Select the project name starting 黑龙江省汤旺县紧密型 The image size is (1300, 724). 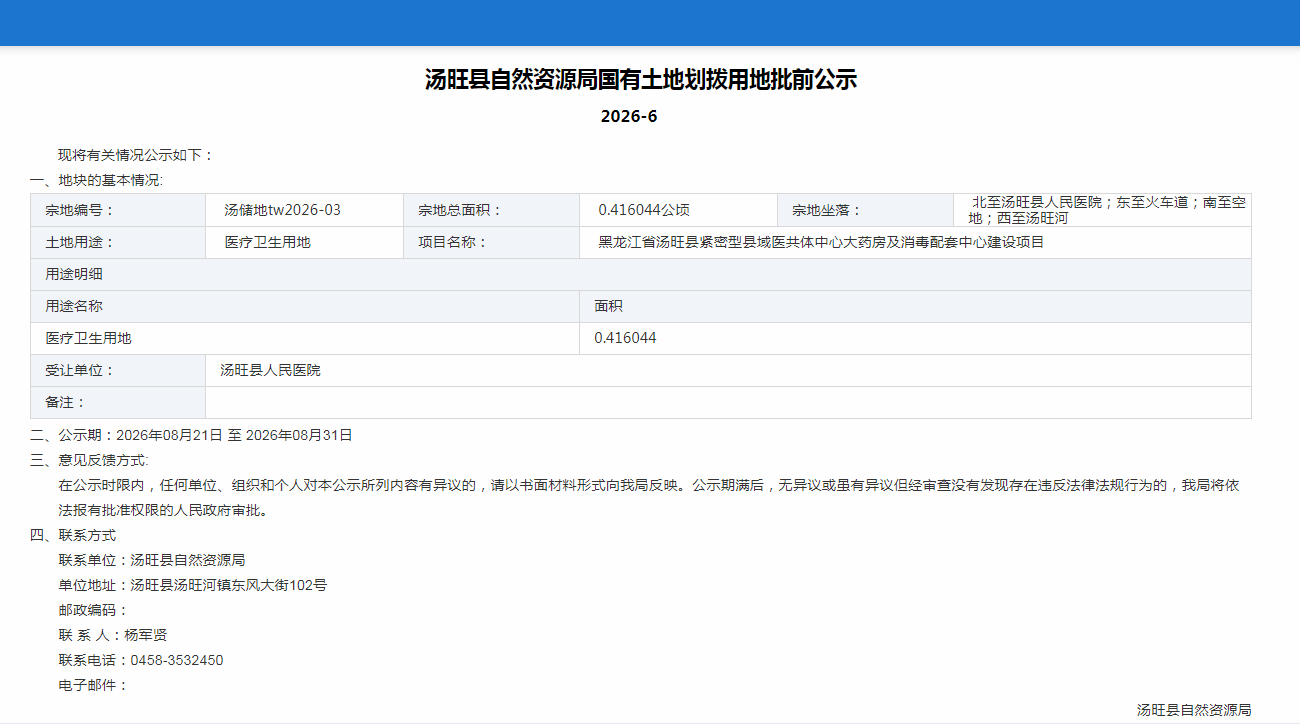click(x=821, y=242)
